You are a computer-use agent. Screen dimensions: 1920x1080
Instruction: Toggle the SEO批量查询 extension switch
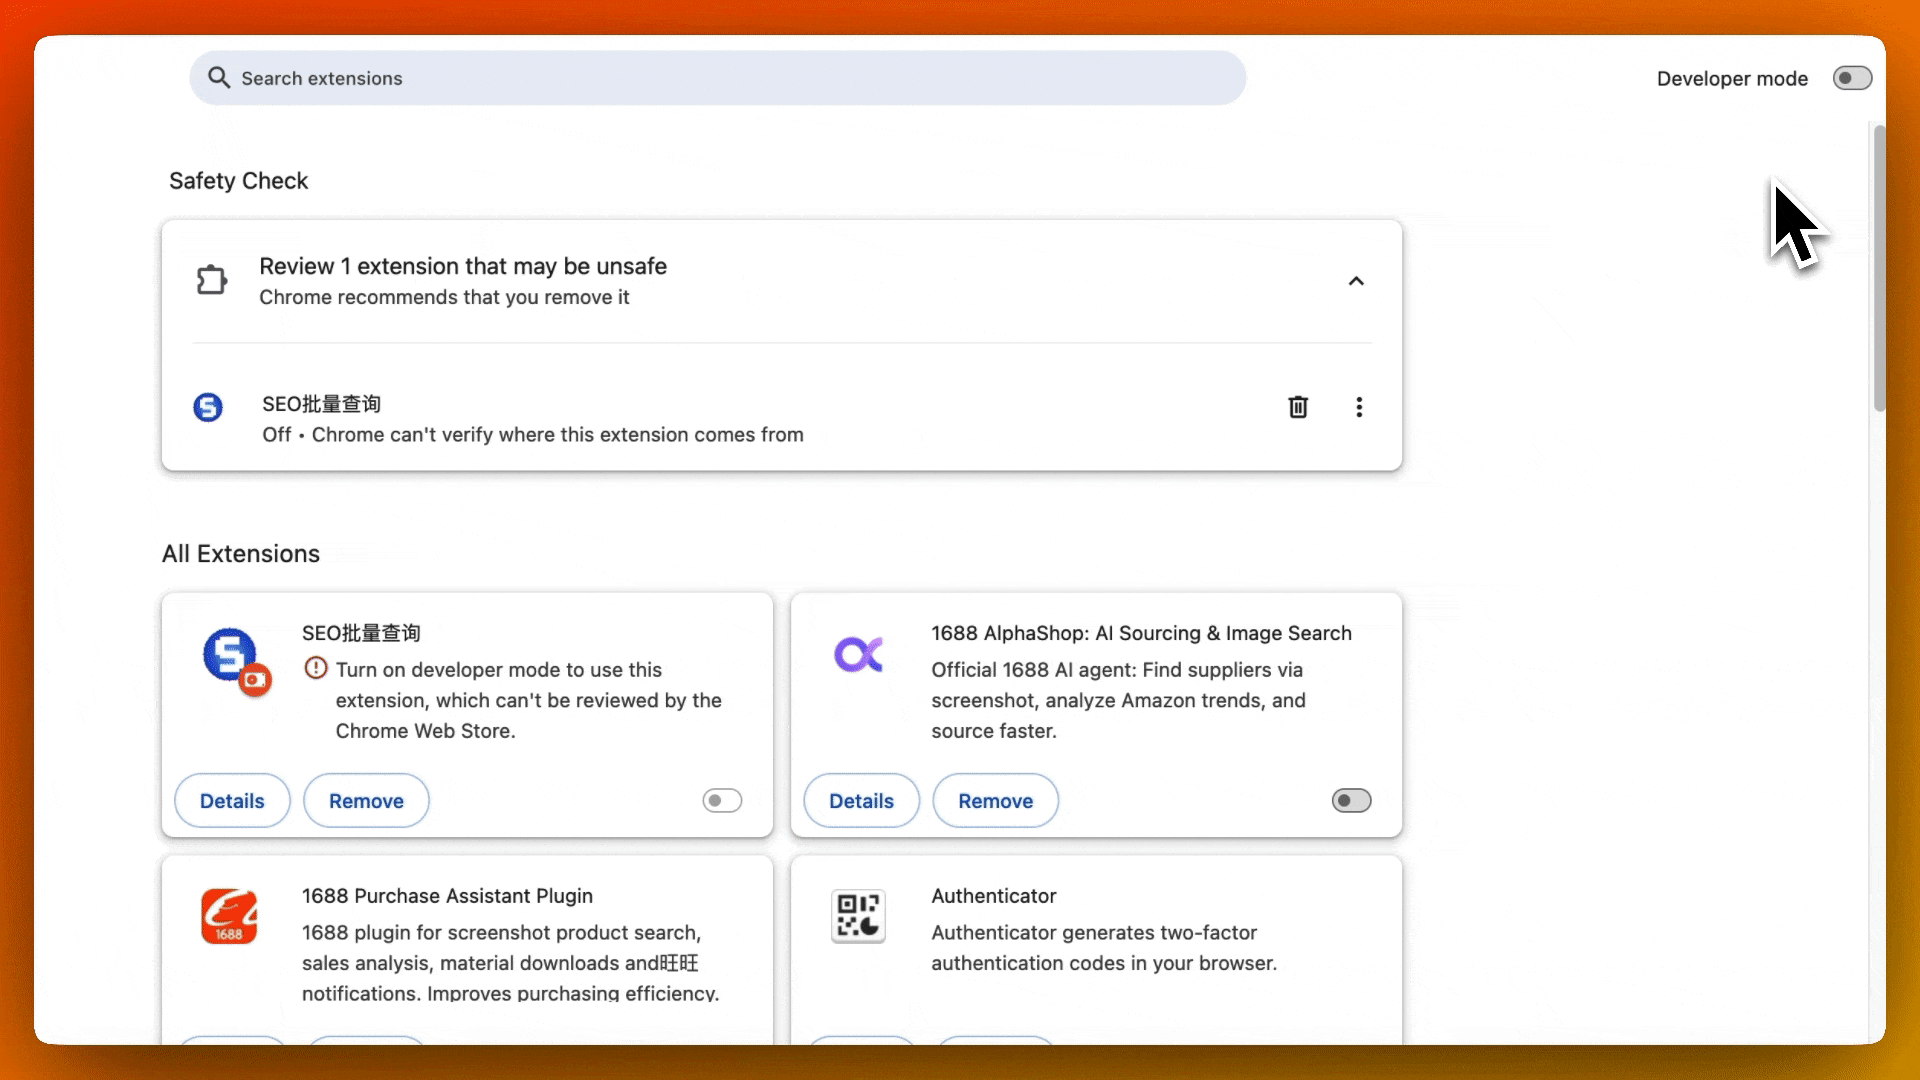(x=722, y=801)
